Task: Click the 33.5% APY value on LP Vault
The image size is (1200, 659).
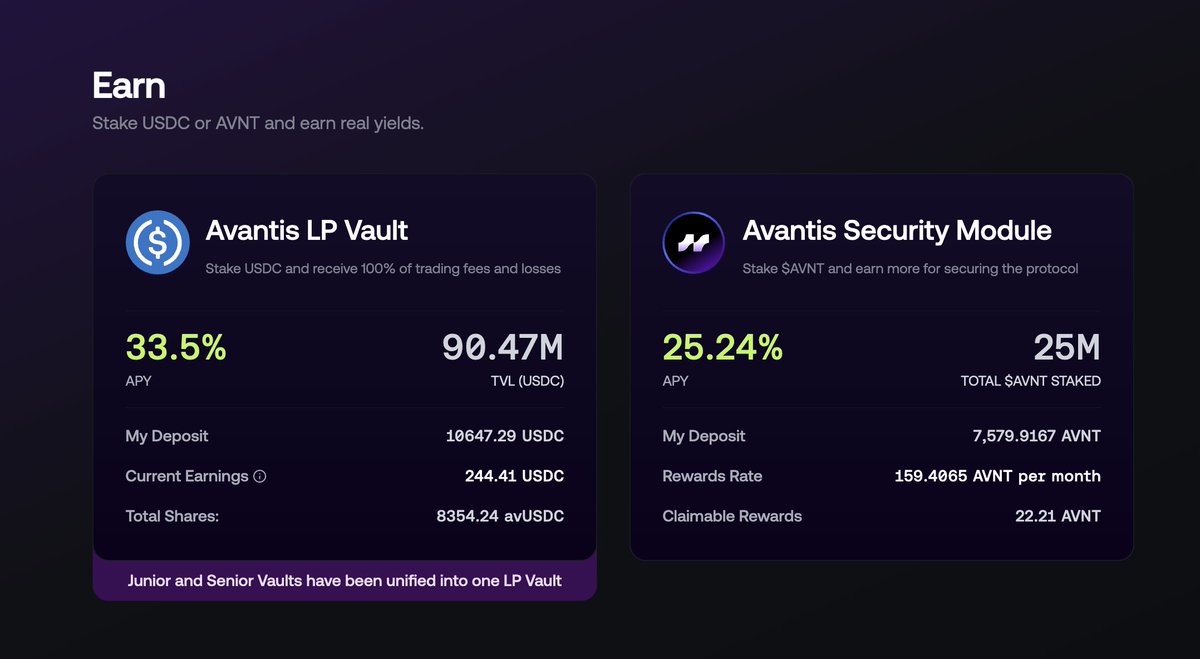Action: coord(175,347)
